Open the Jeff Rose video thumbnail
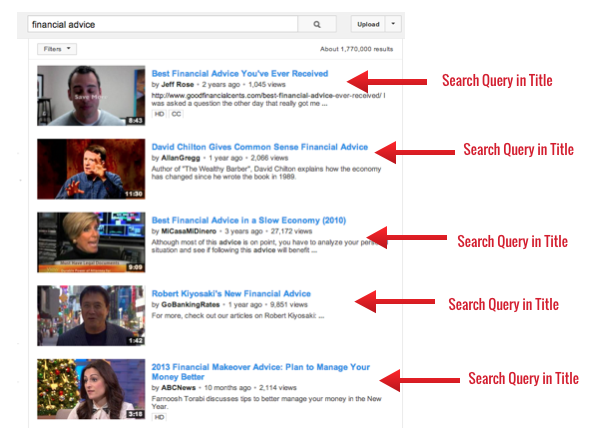The width and height of the screenshot is (594, 431). pyautogui.click(x=91, y=95)
